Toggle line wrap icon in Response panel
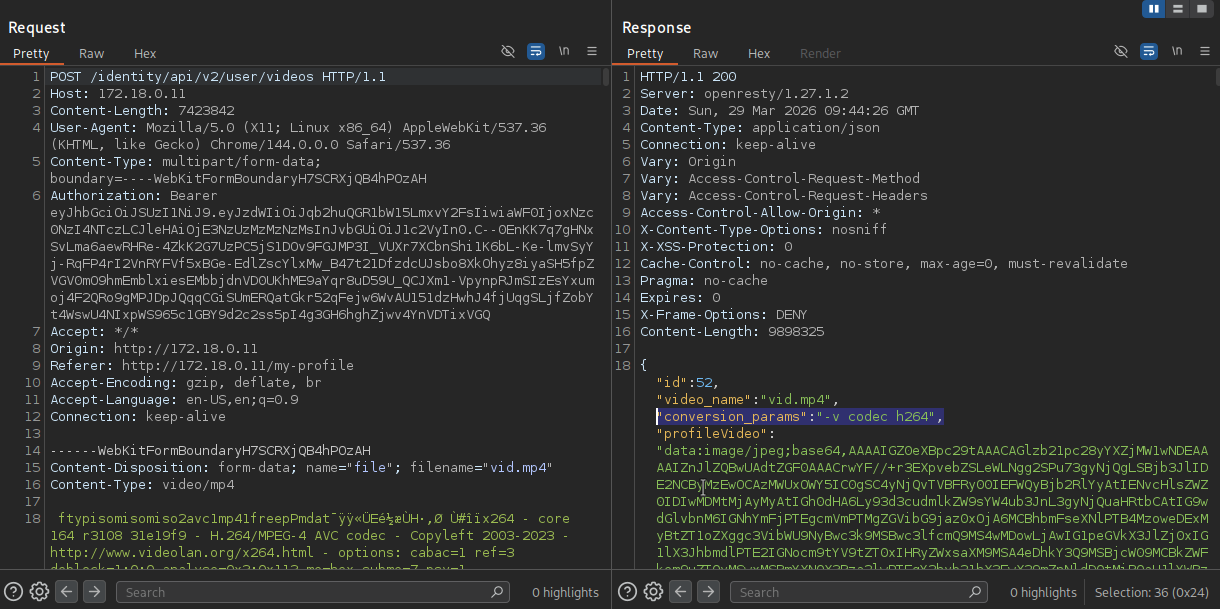Screen dimensions: 1220x609 click(x=1149, y=51)
